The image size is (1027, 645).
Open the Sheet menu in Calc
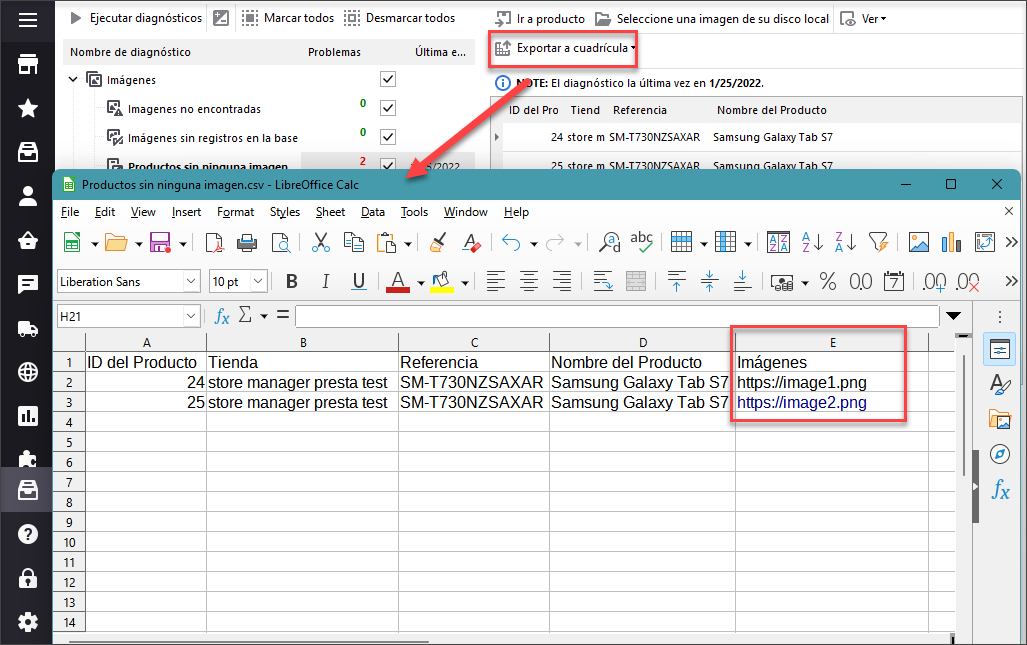330,212
